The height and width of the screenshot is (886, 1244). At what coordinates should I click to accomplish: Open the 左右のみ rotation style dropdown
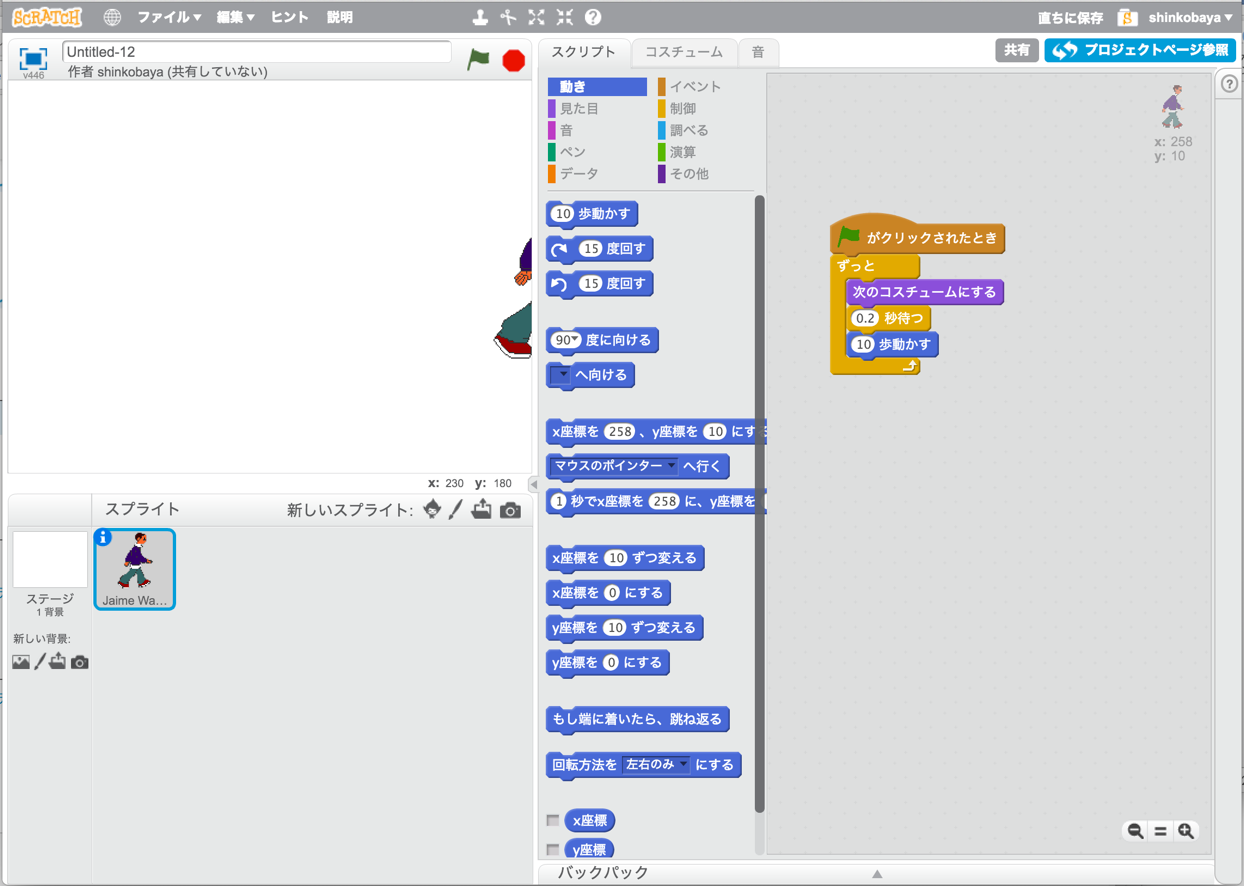pos(684,765)
